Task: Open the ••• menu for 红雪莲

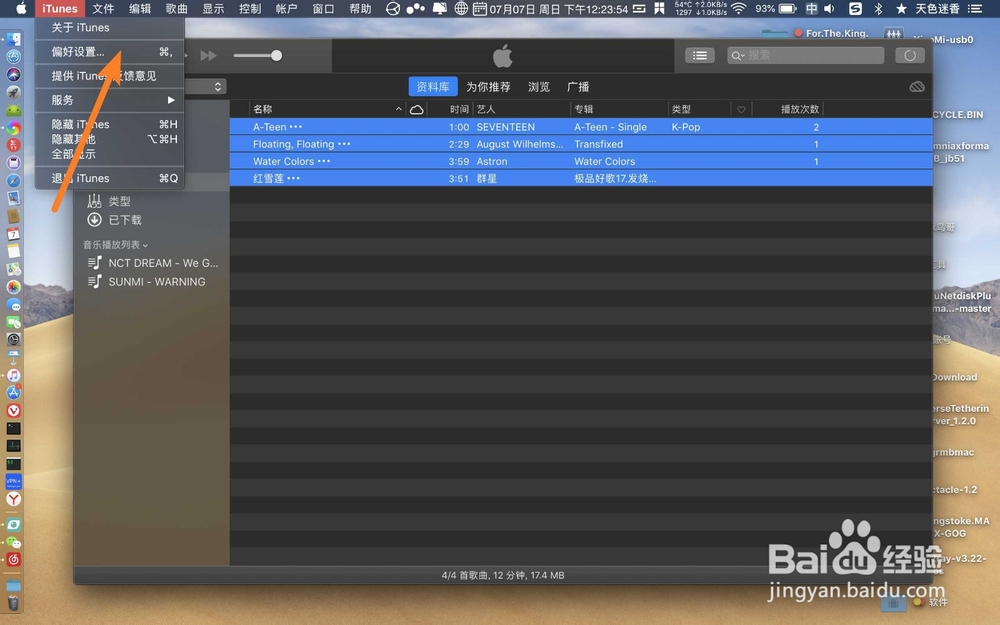Action: tap(293, 179)
